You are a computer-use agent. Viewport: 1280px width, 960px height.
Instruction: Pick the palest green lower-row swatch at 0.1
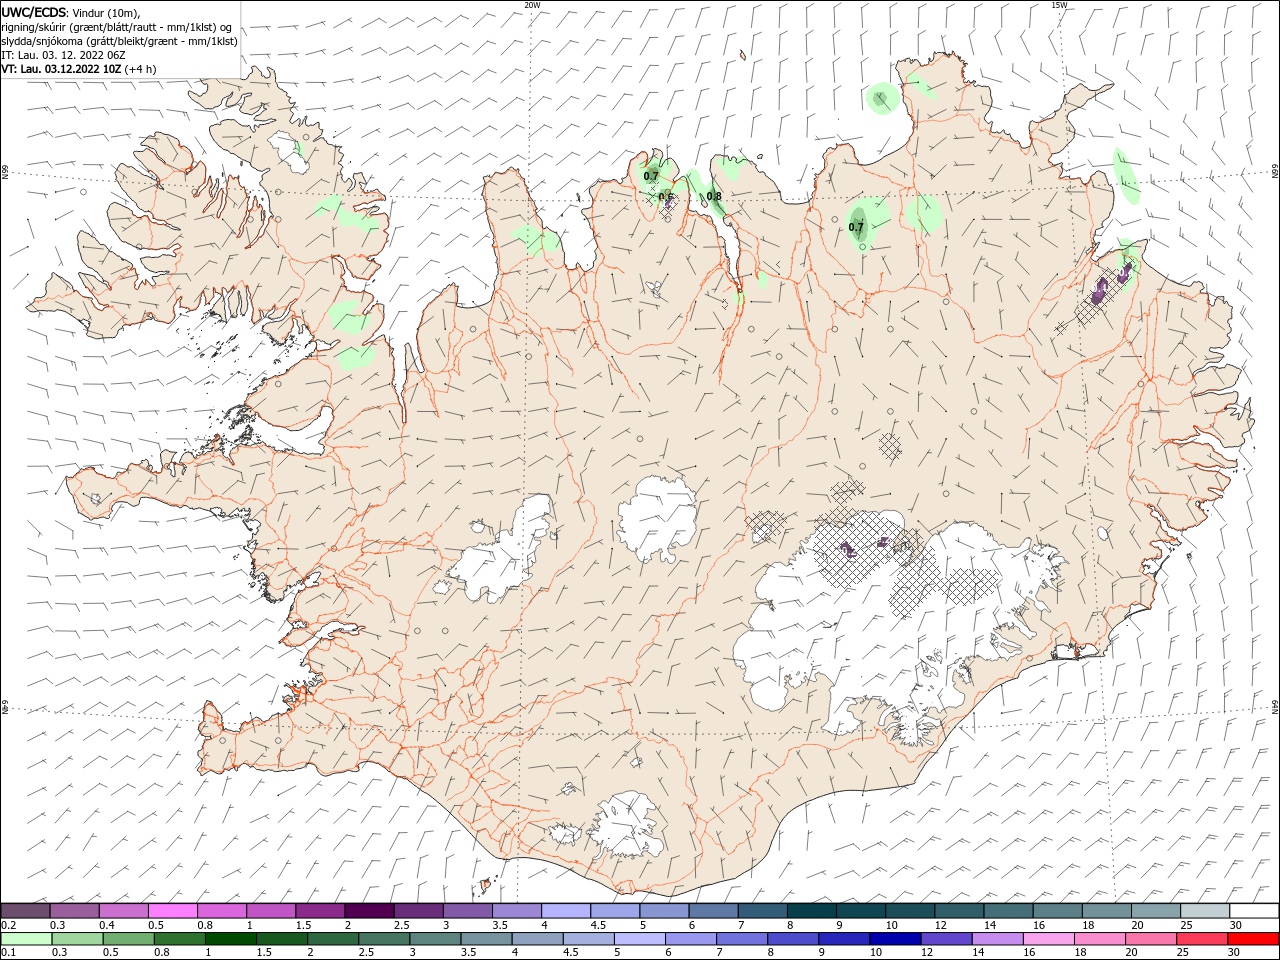(x=26, y=939)
